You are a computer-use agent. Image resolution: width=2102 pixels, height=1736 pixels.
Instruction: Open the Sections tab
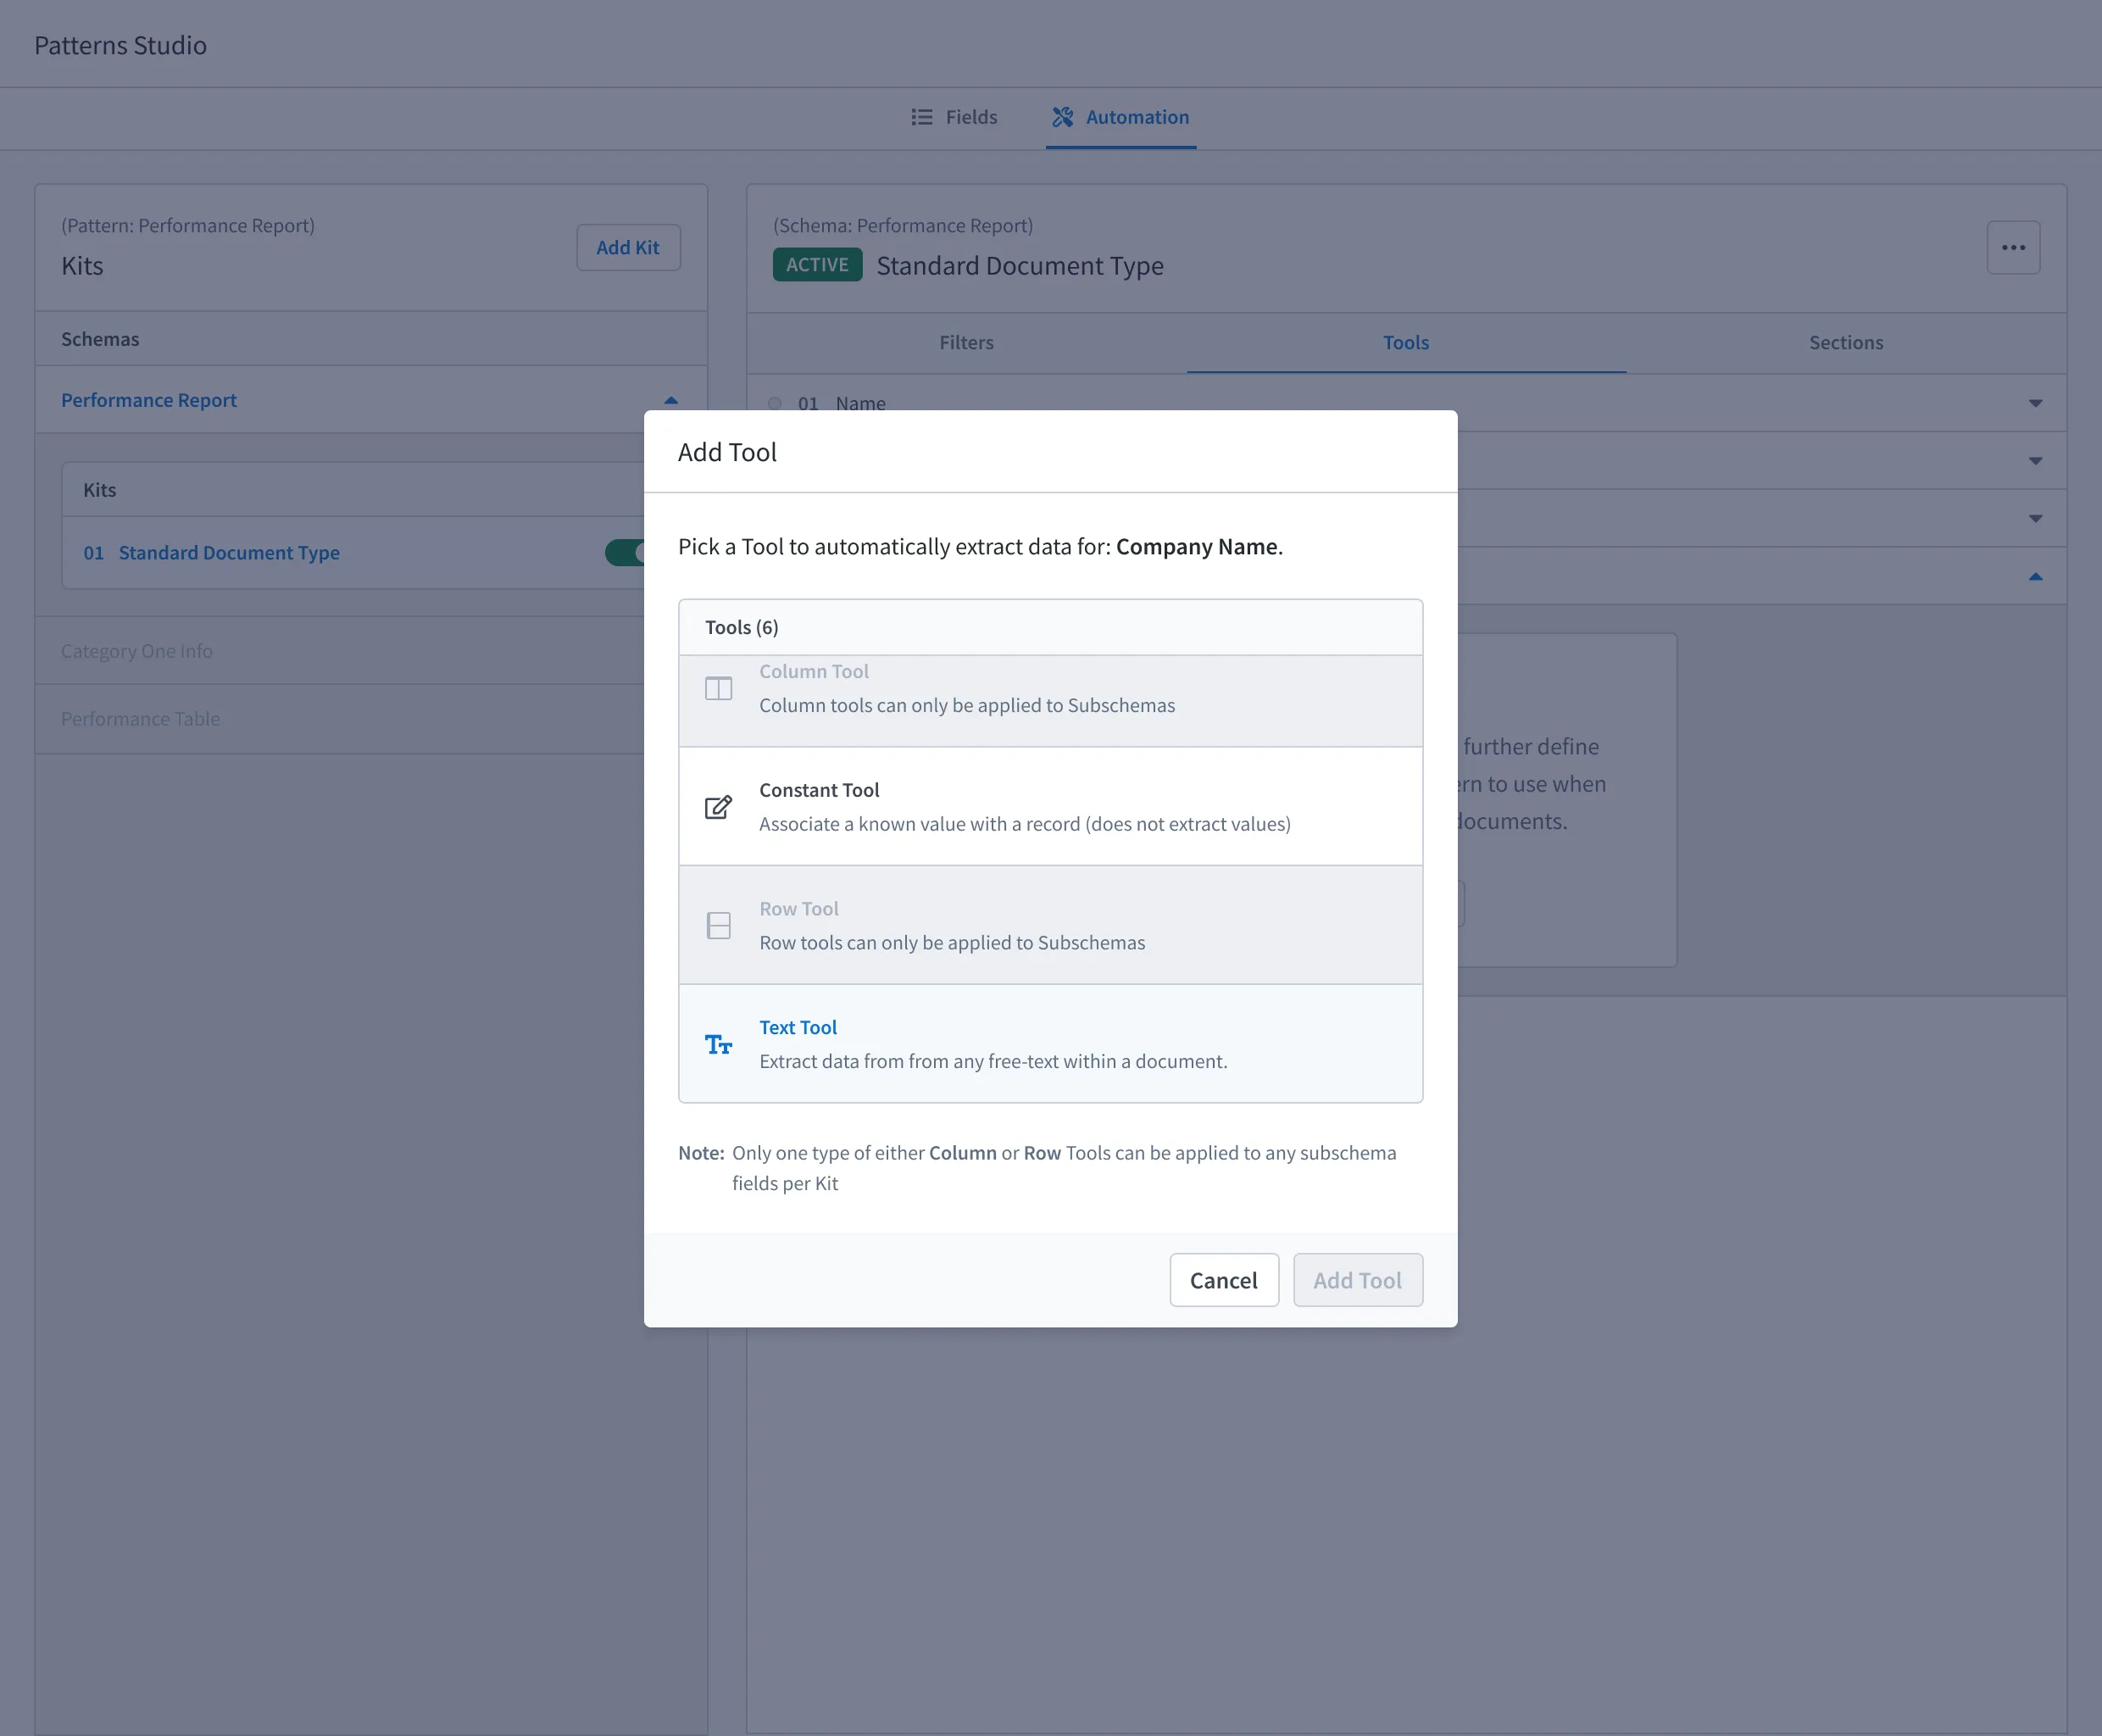pyautogui.click(x=1845, y=342)
